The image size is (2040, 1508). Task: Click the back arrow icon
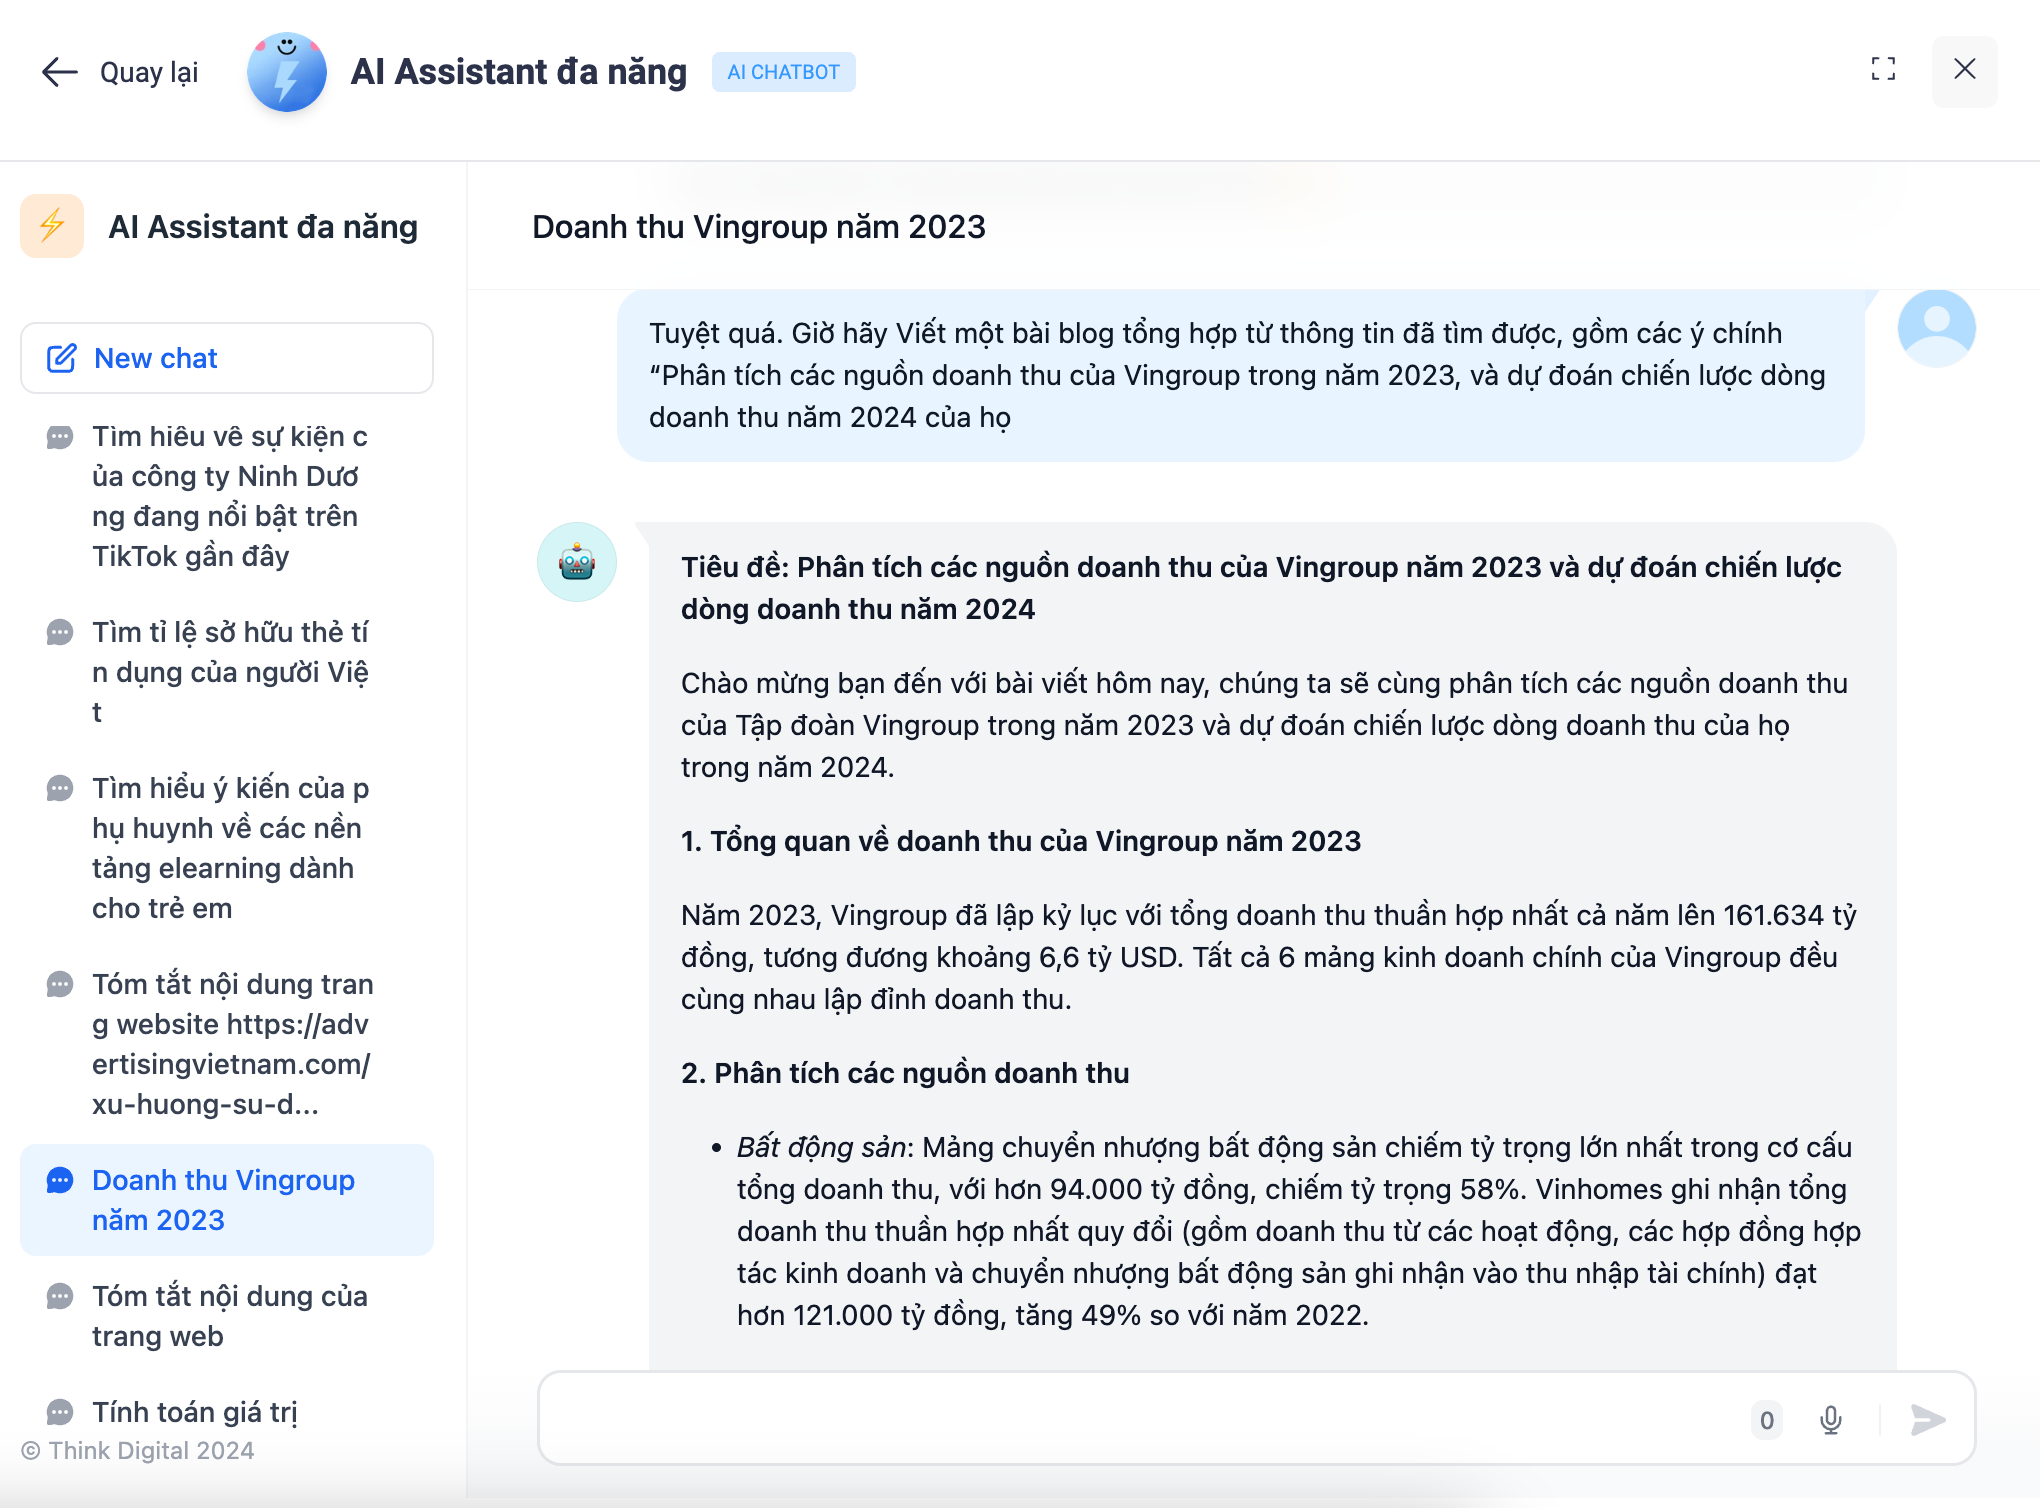pos(59,72)
